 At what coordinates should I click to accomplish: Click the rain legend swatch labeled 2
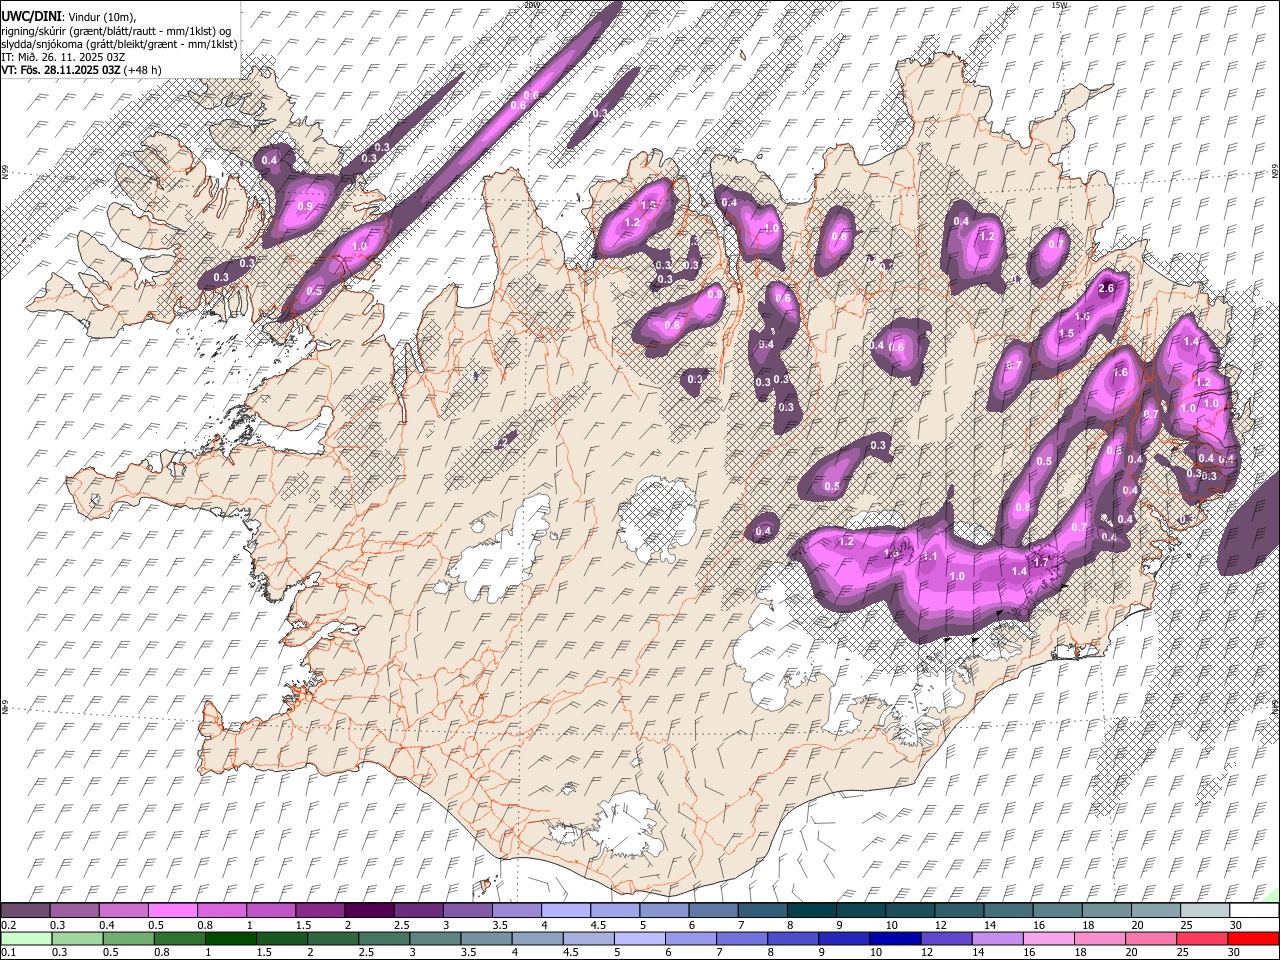click(x=333, y=938)
